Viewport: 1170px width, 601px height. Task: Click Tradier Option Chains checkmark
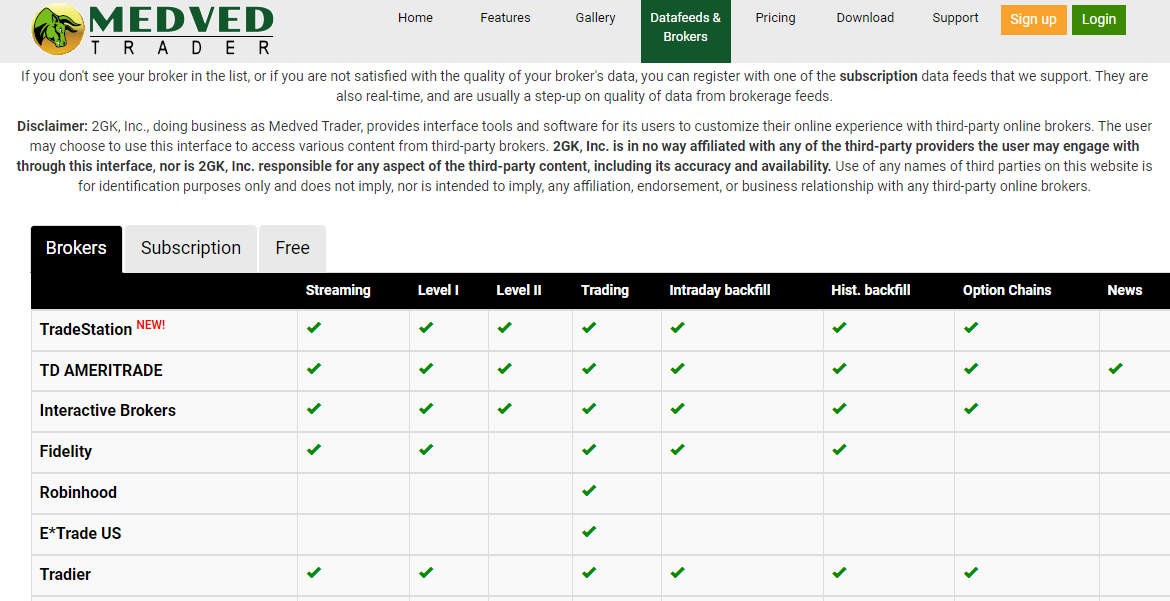coord(971,573)
